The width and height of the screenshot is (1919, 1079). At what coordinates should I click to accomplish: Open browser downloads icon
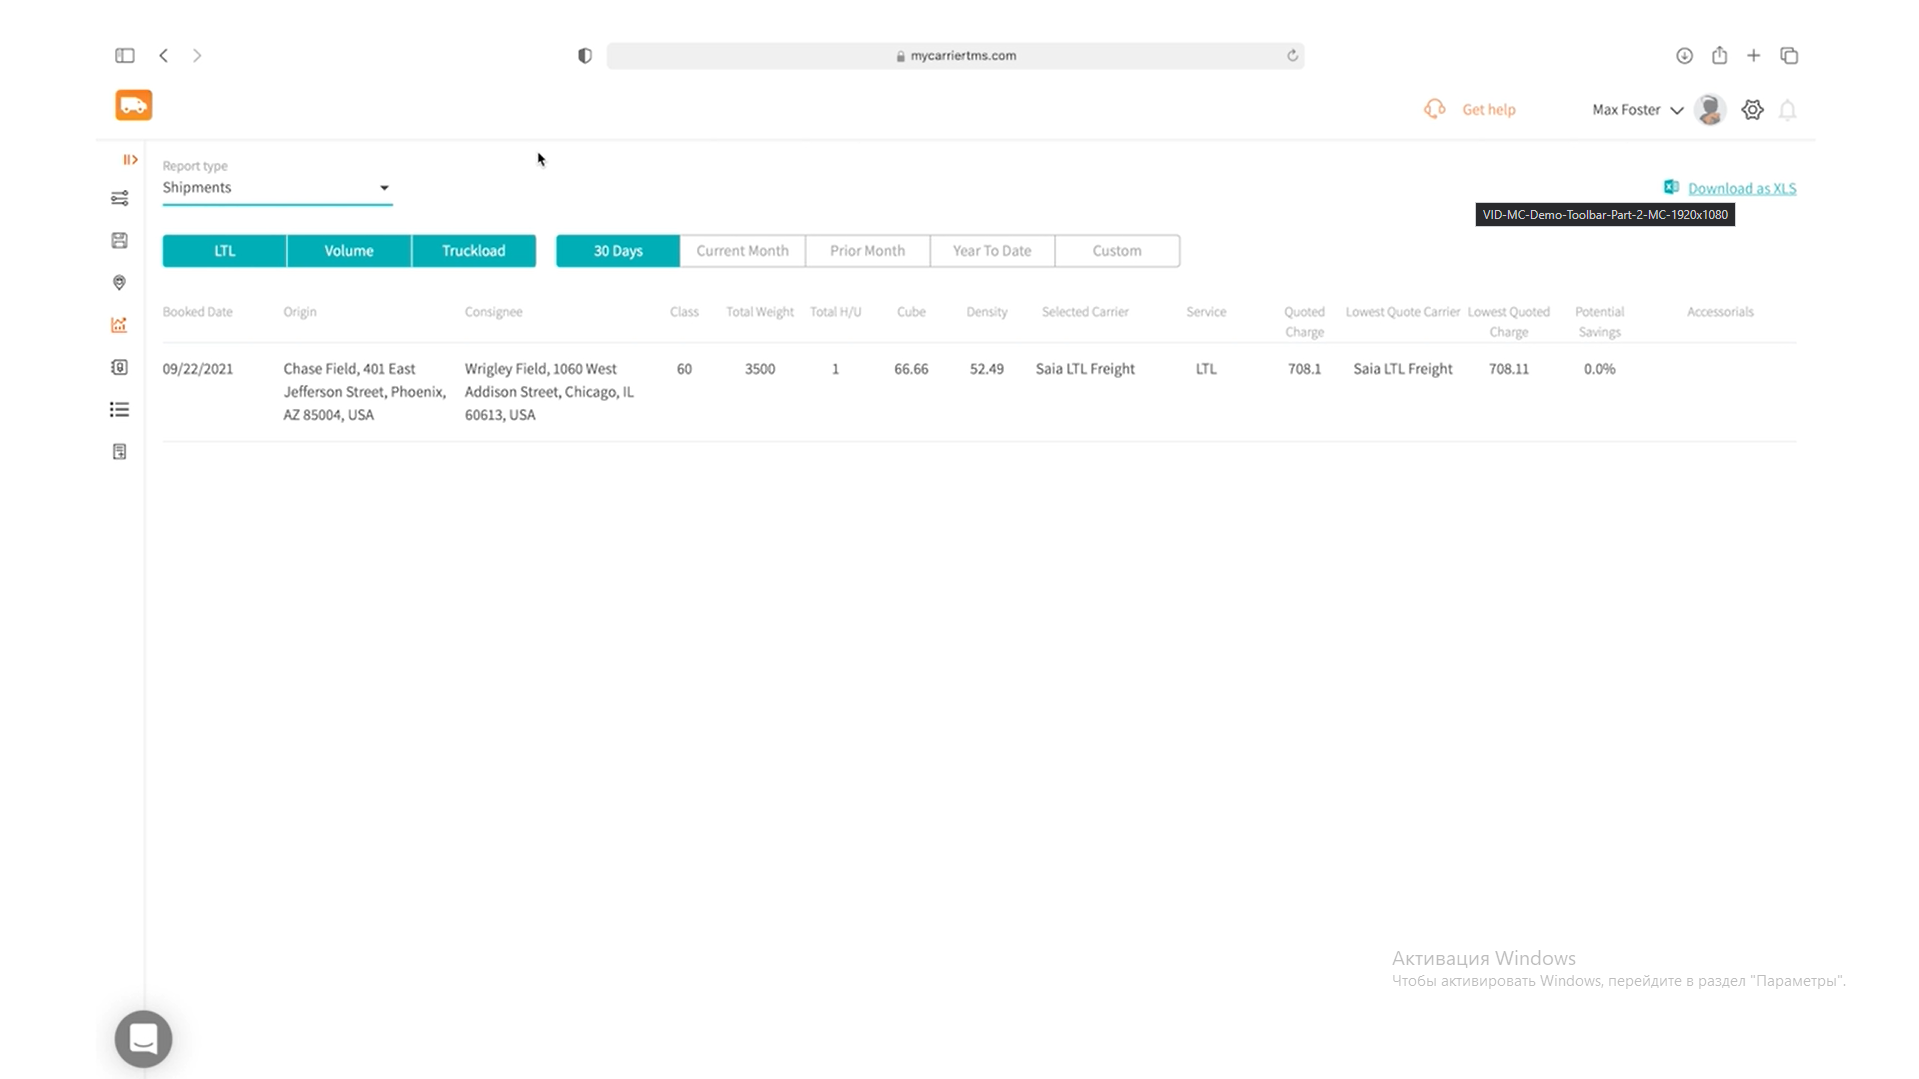coord(1684,55)
